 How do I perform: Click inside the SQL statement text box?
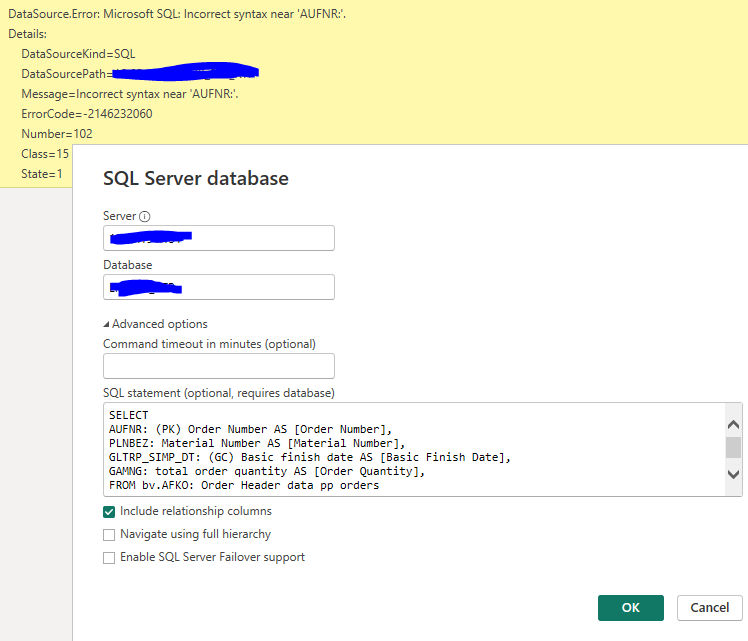[414, 449]
